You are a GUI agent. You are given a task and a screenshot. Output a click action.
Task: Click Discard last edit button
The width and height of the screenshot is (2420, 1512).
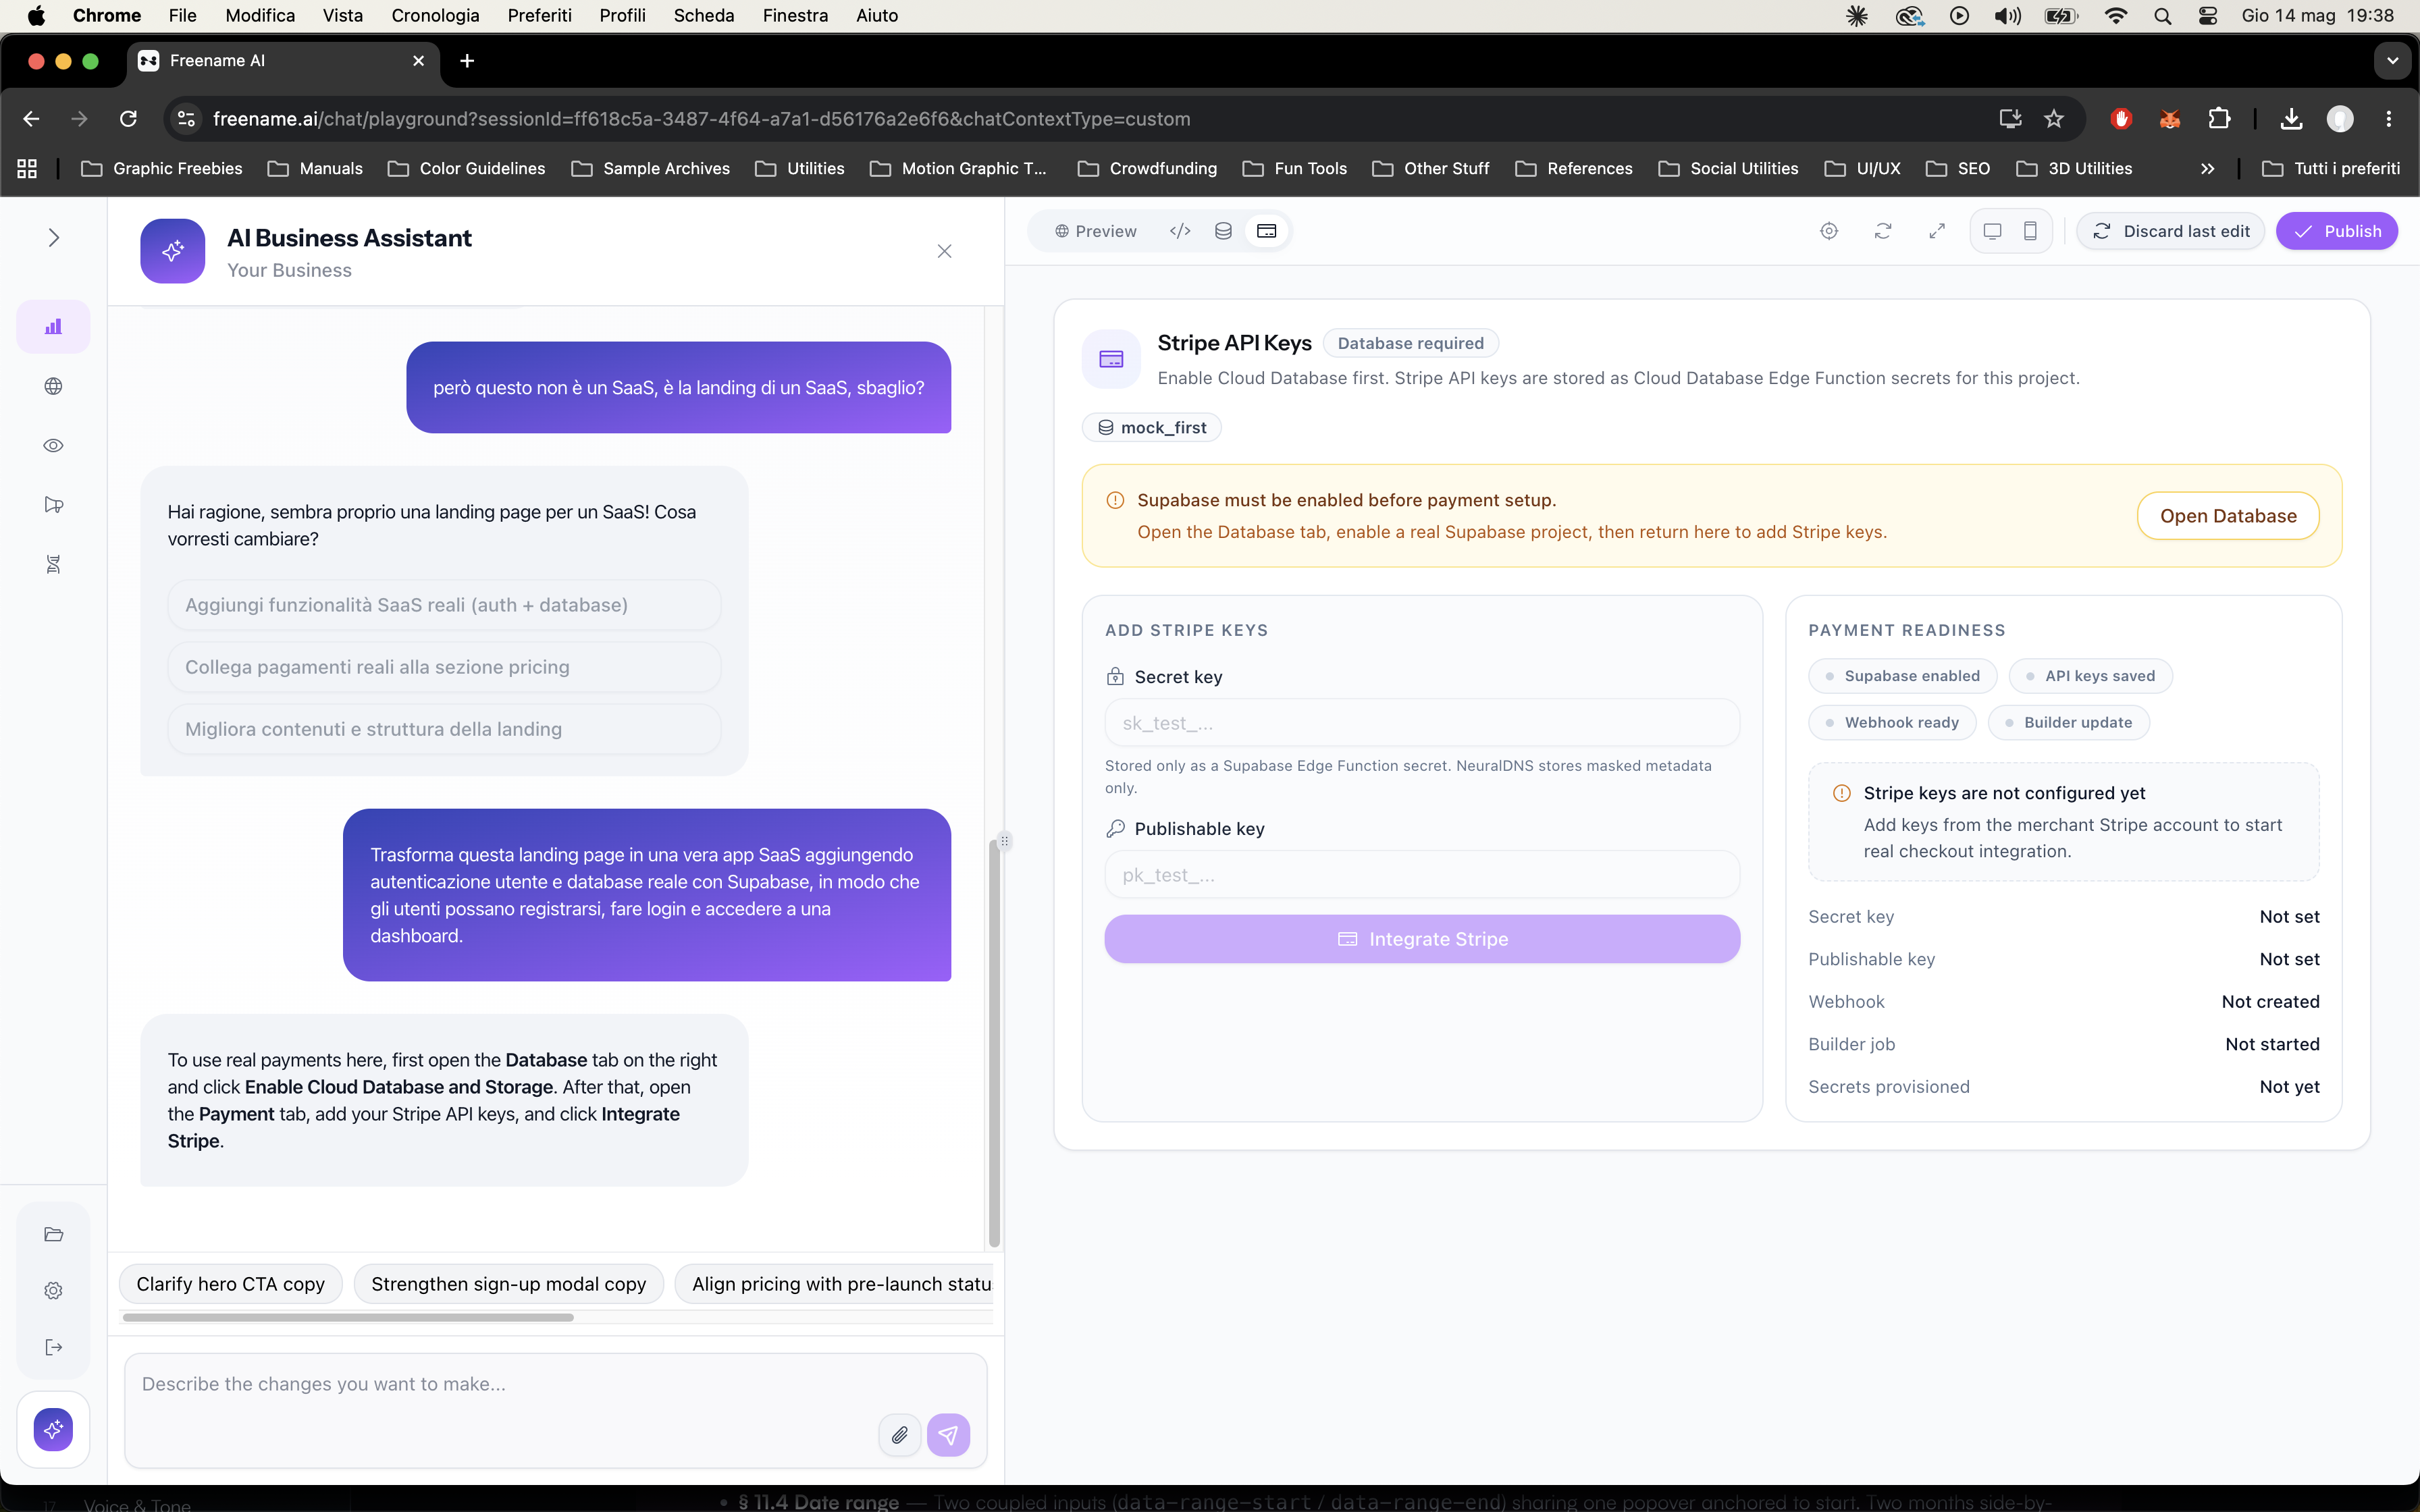point(2171,231)
